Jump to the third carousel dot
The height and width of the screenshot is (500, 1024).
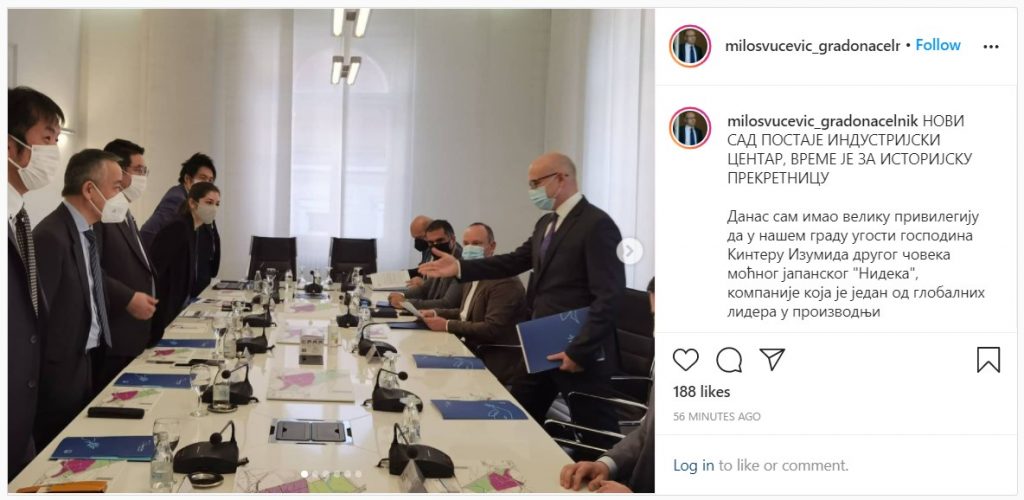[x=325, y=475]
